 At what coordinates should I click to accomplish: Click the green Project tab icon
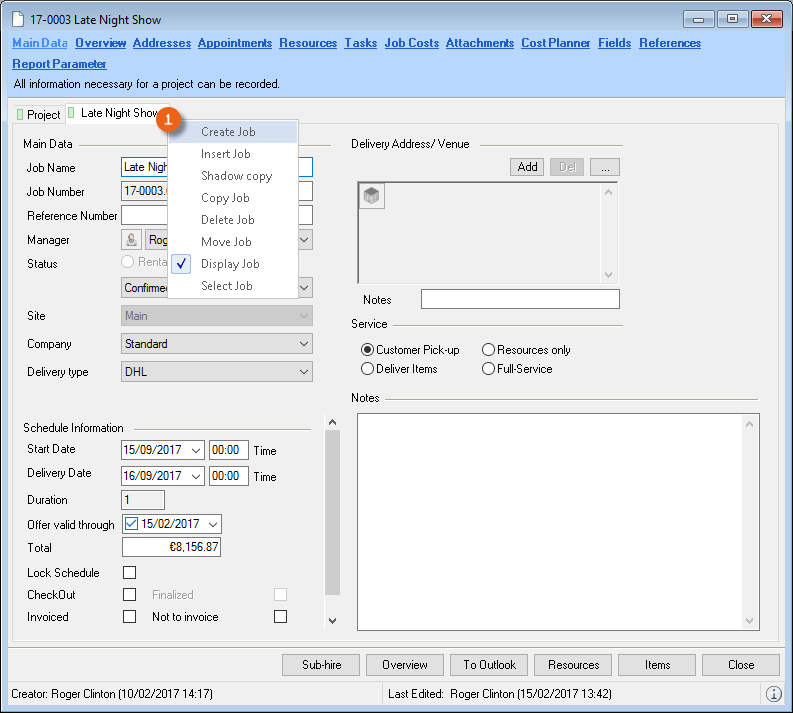pos(20,115)
